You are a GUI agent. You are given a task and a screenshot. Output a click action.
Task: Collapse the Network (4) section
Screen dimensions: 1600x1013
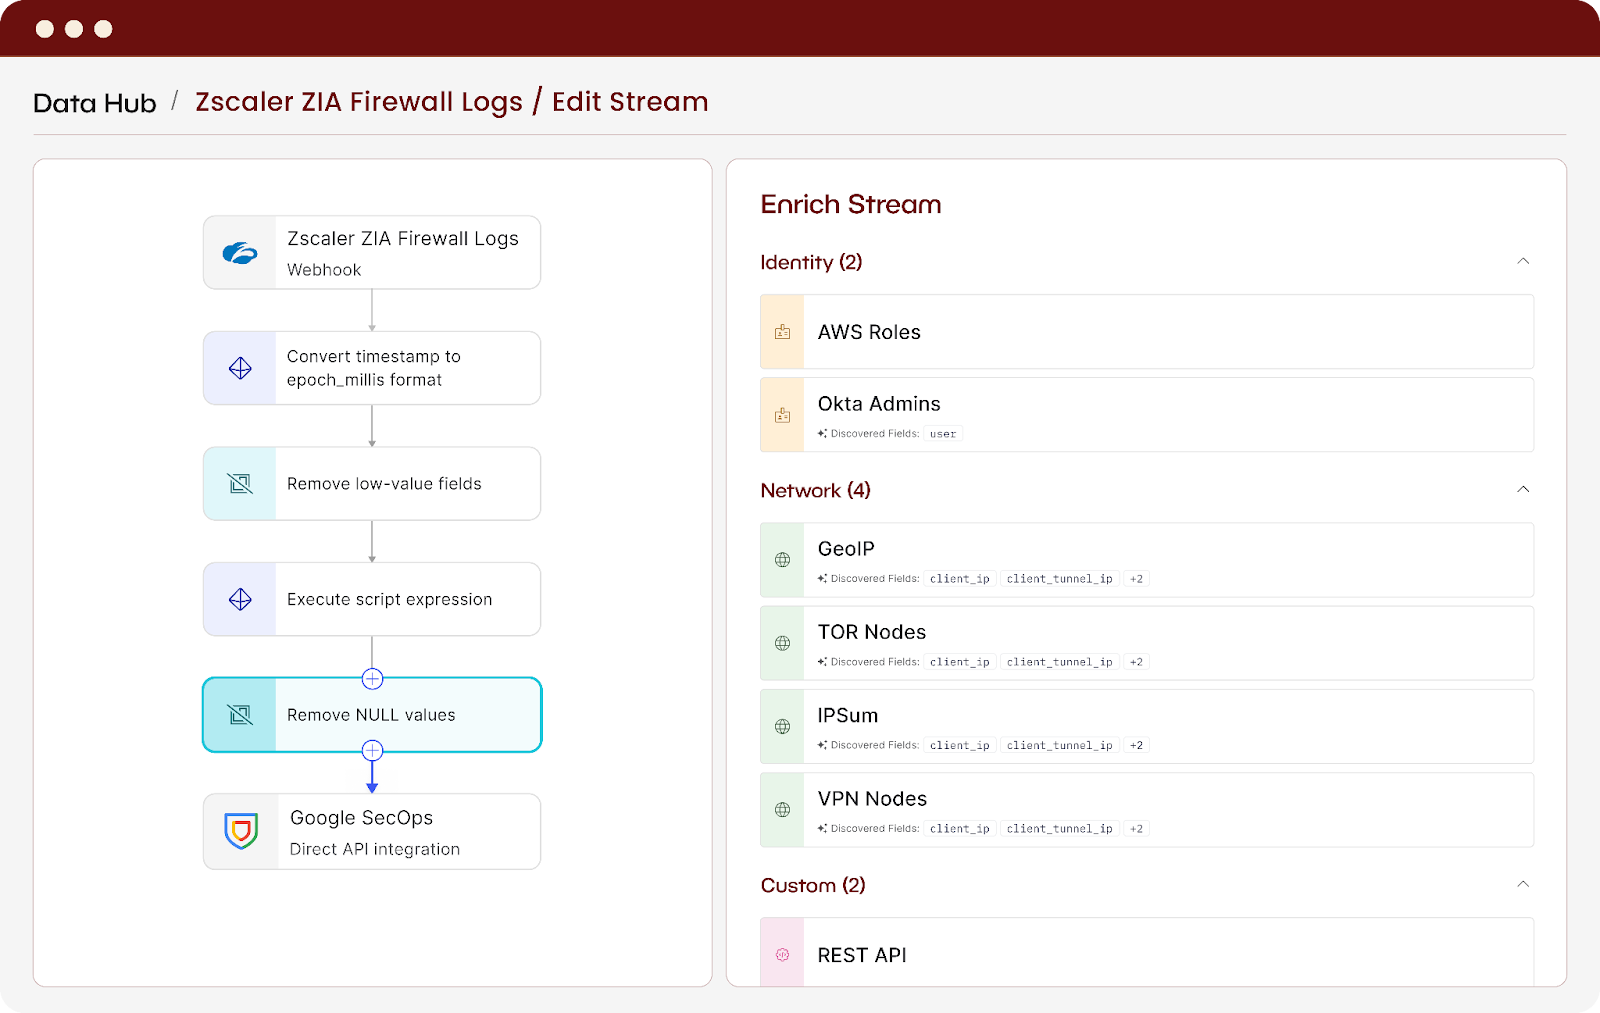pyautogui.click(x=1523, y=489)
